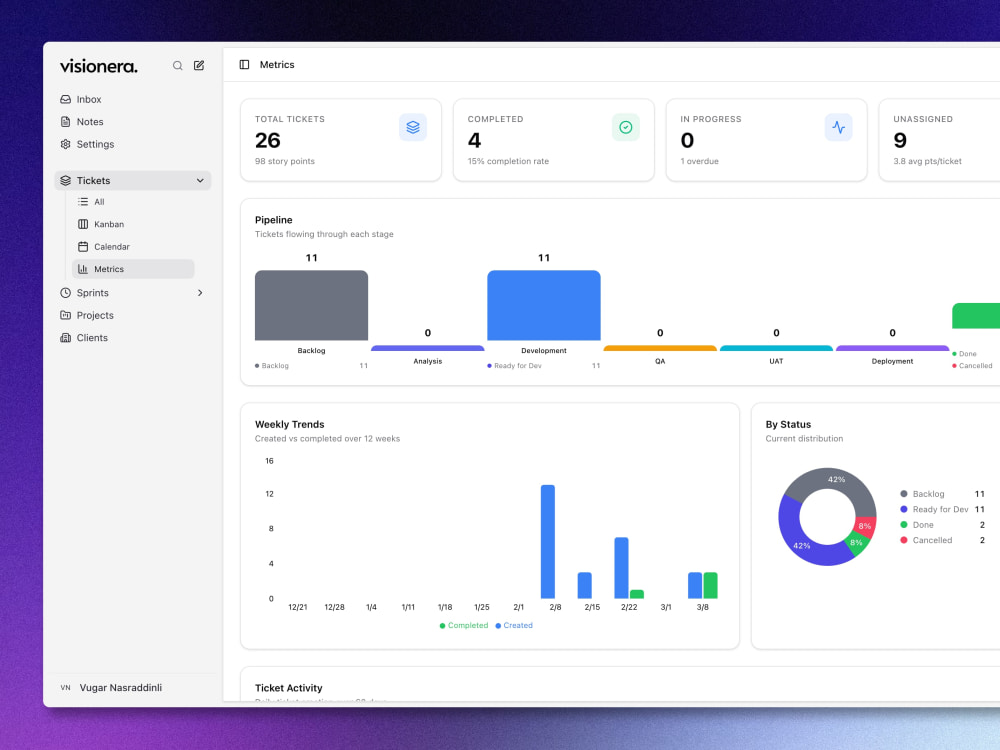The image size is (1000, 750).
Task: Toggle the sidebar panel icon beside Metrics
Action: click(x=244, y=64)
